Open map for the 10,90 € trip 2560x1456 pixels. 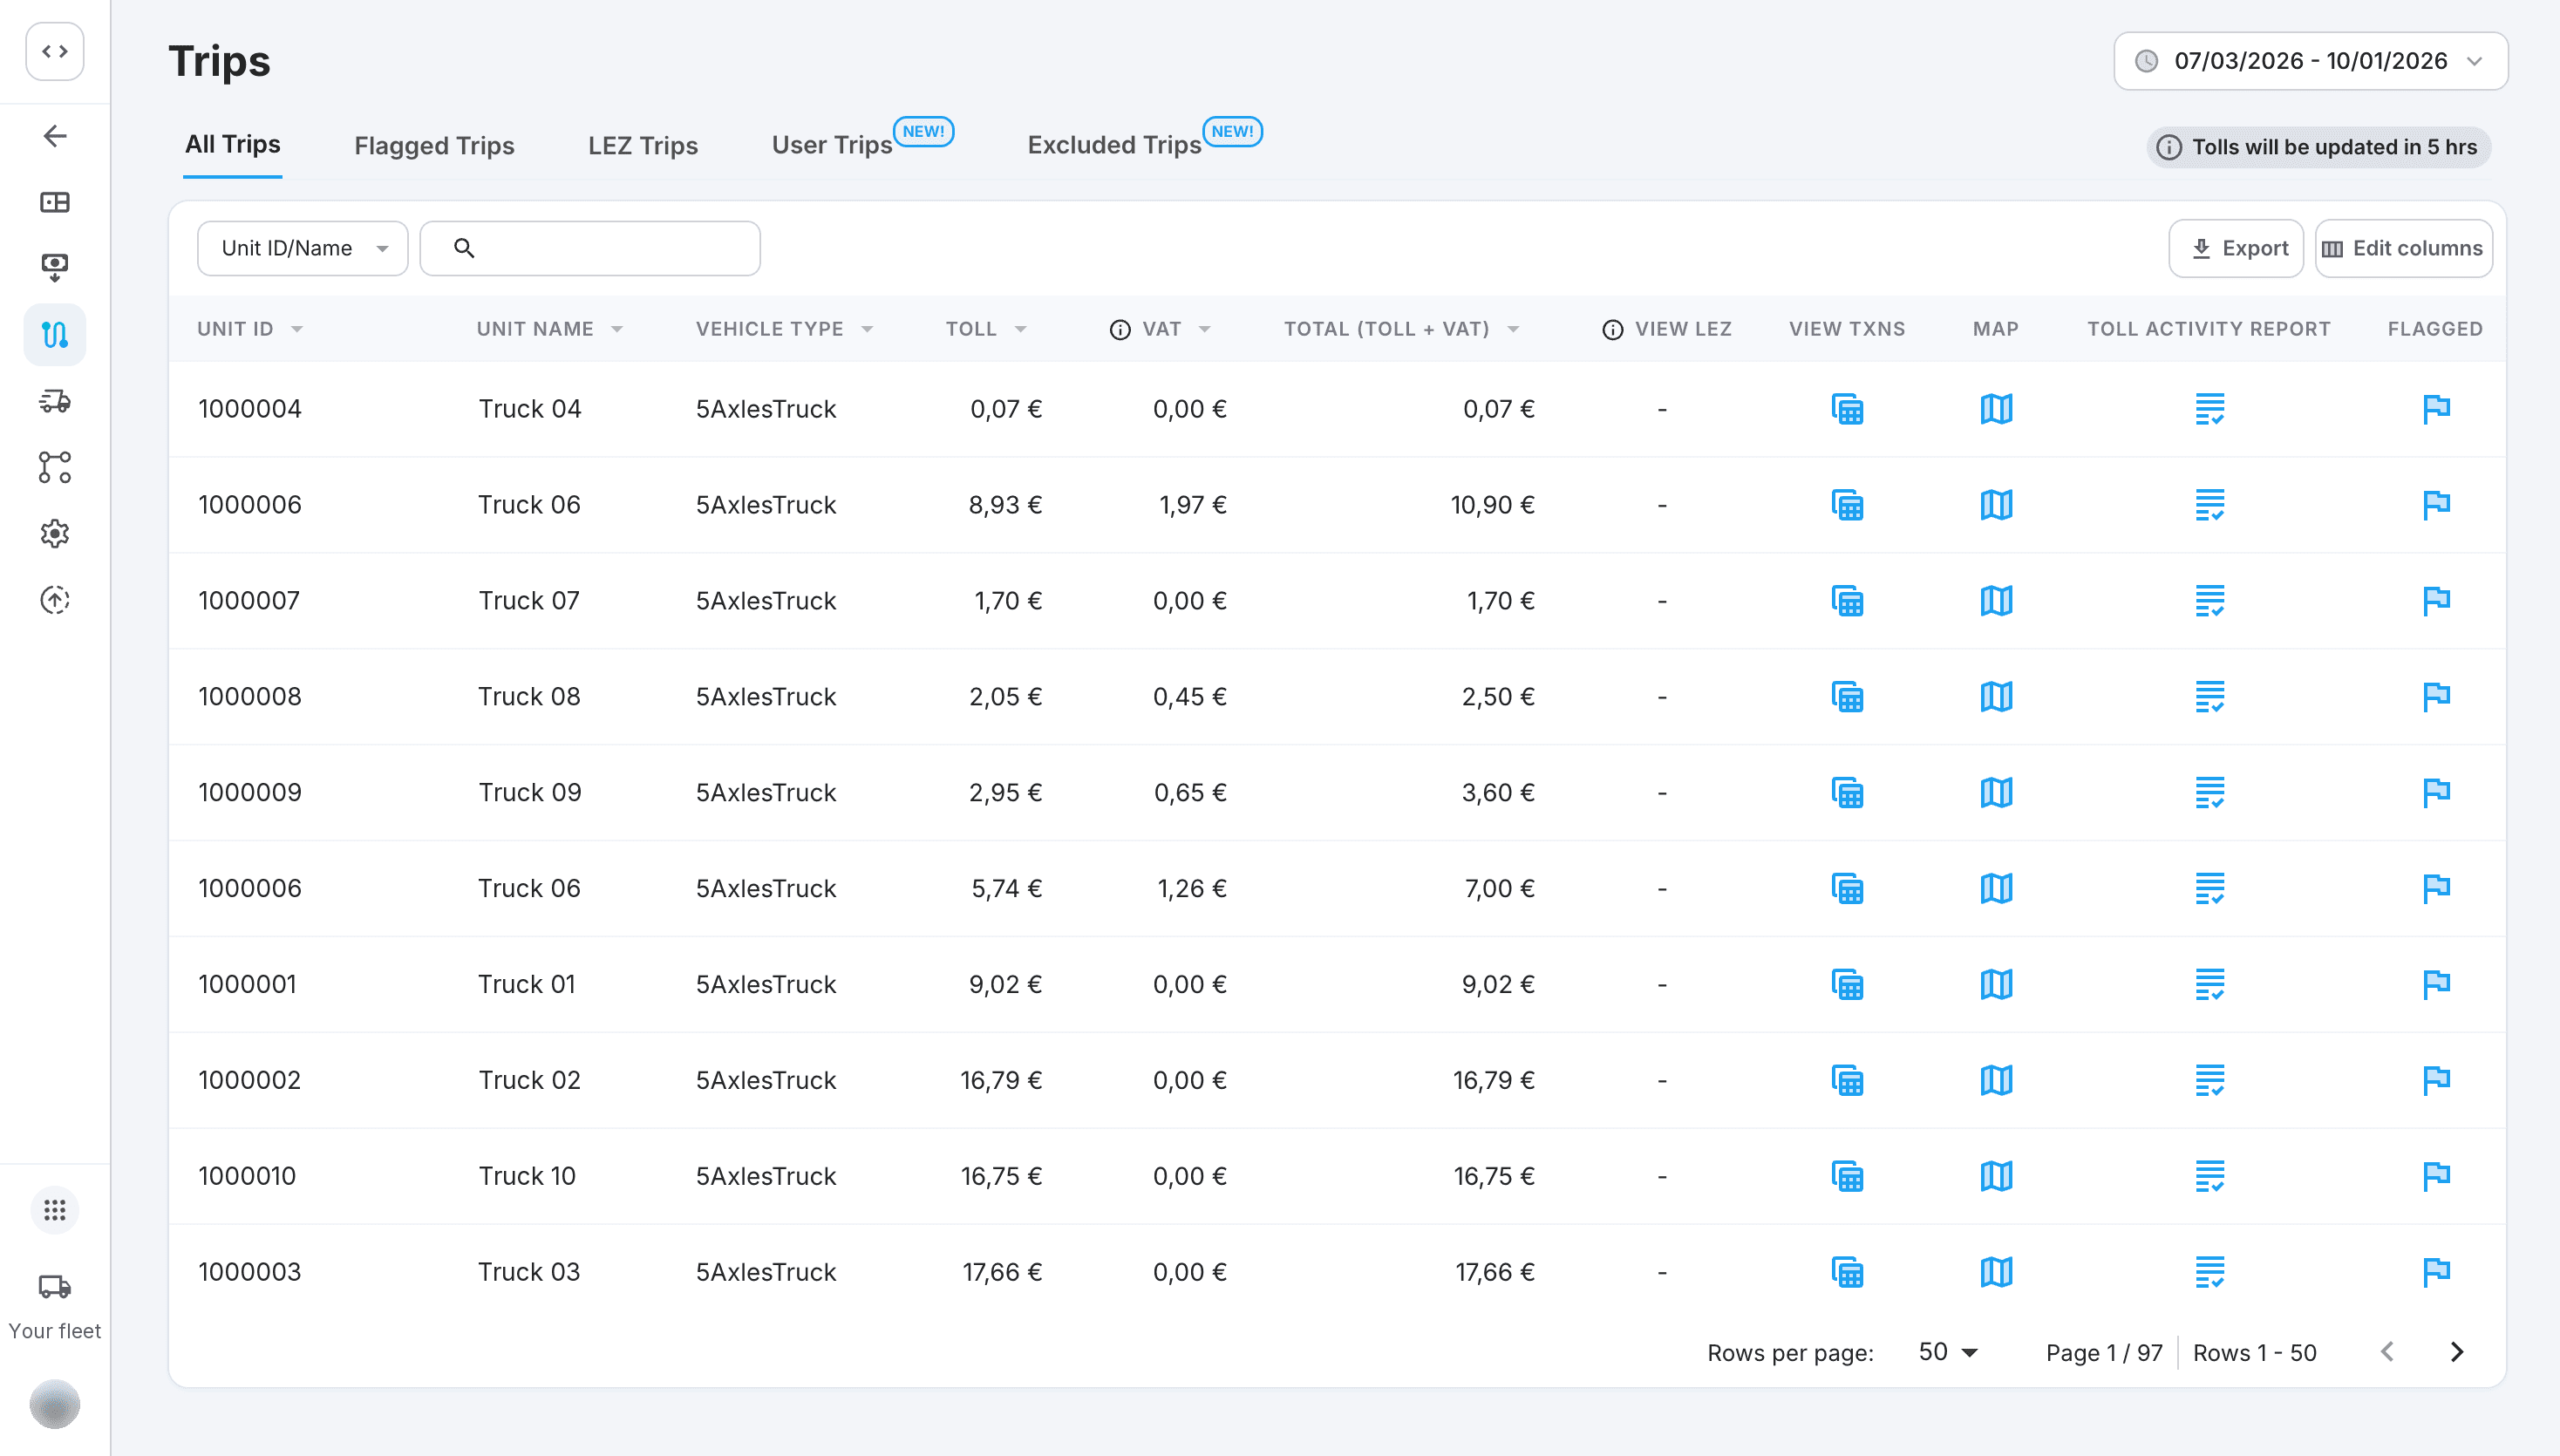[x=1996, y=505]
